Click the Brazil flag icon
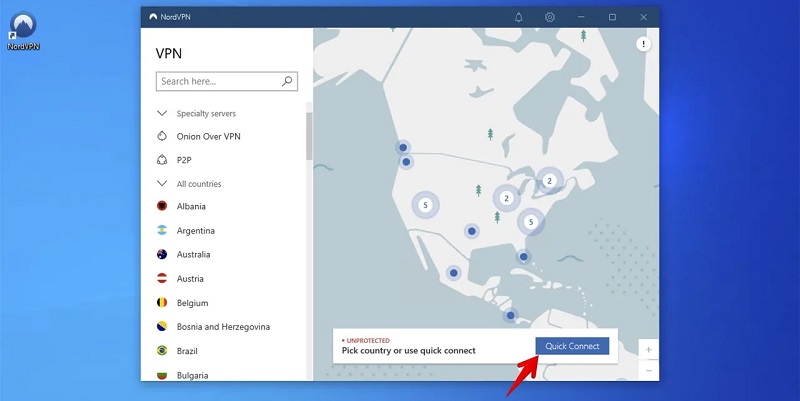The height and width of the screenshot is (401, 800). pyautogui.click(x=162, y=351)
